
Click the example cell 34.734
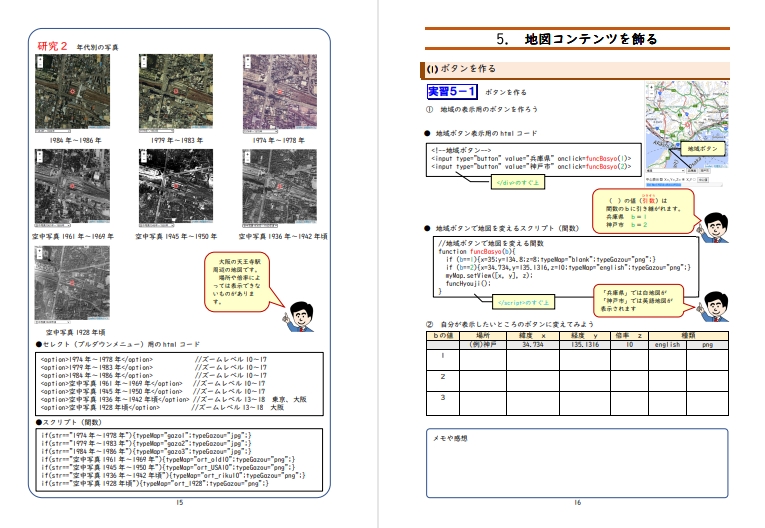tap(533, 345)
